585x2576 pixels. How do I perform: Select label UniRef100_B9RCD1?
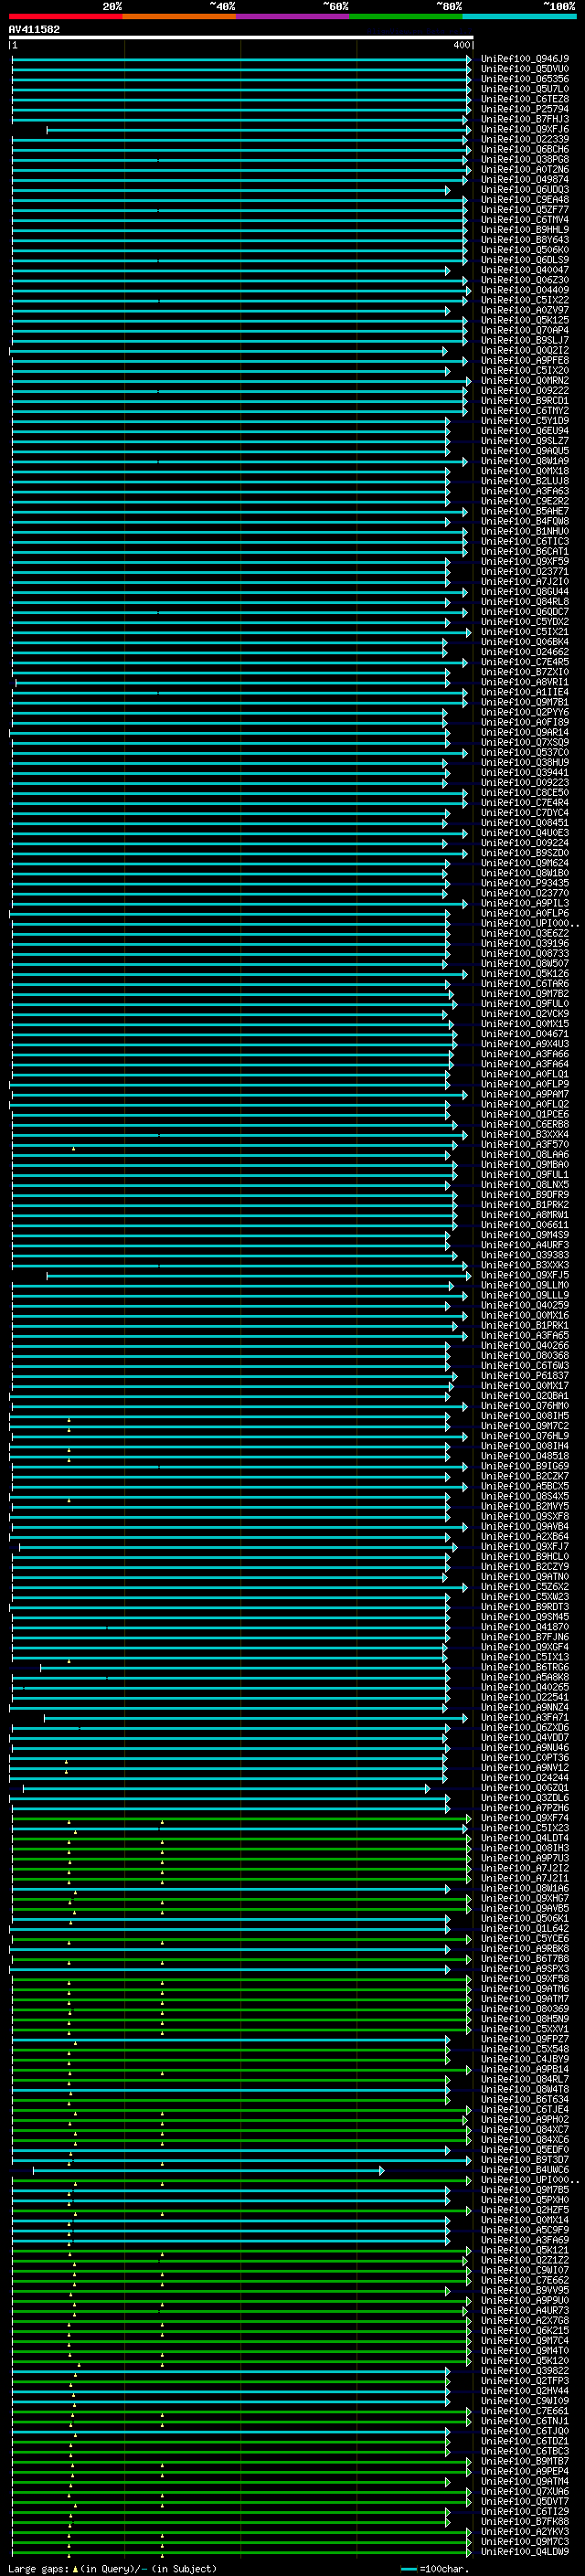click(525, 400)
